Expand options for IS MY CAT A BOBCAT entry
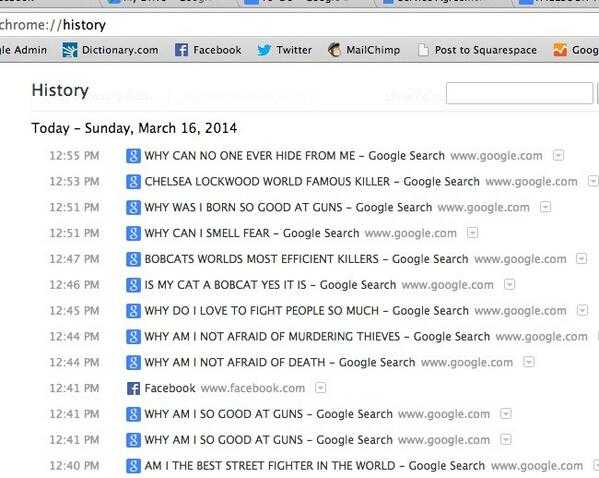The image size is (599, 478). click(x=509, y=284)
